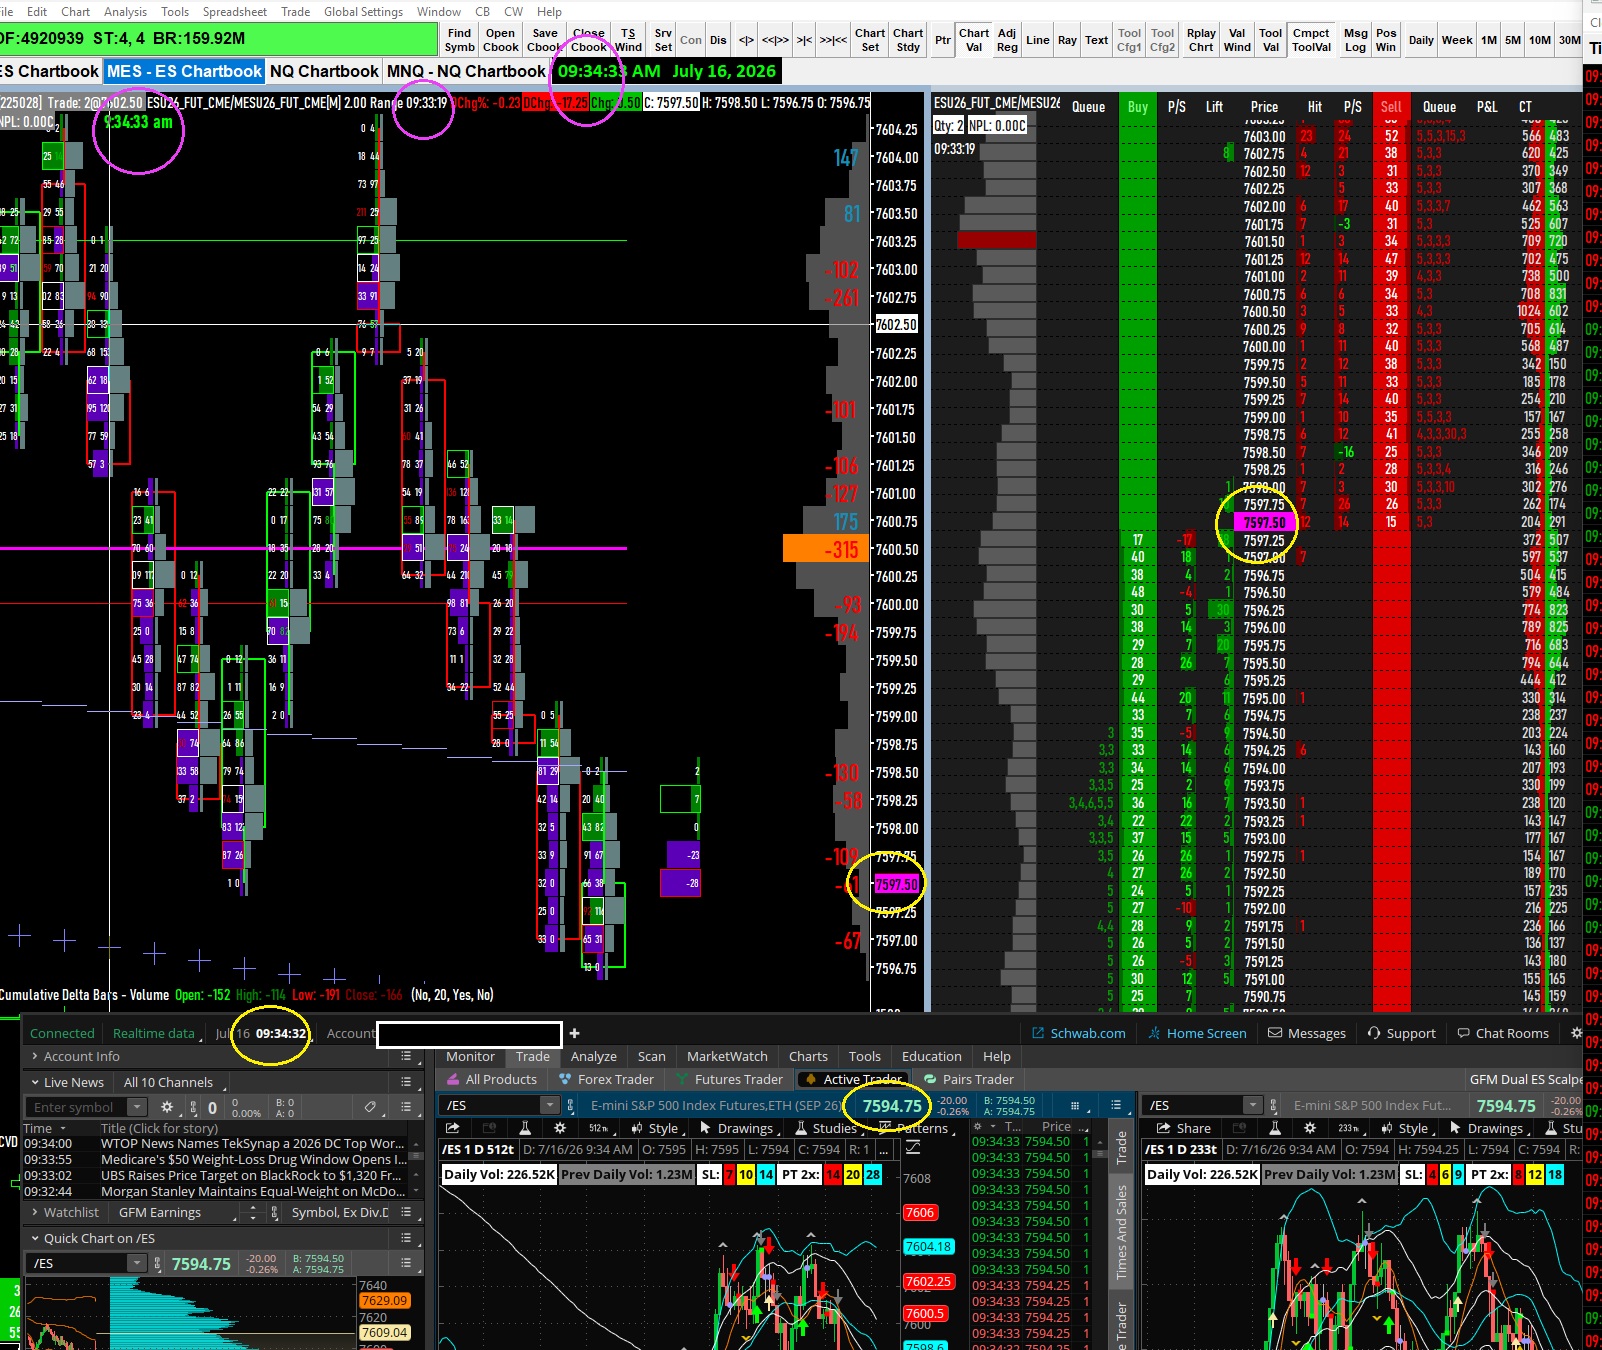Open the Global Settings menu
1602x1350 pixels.
pos(363,12)
